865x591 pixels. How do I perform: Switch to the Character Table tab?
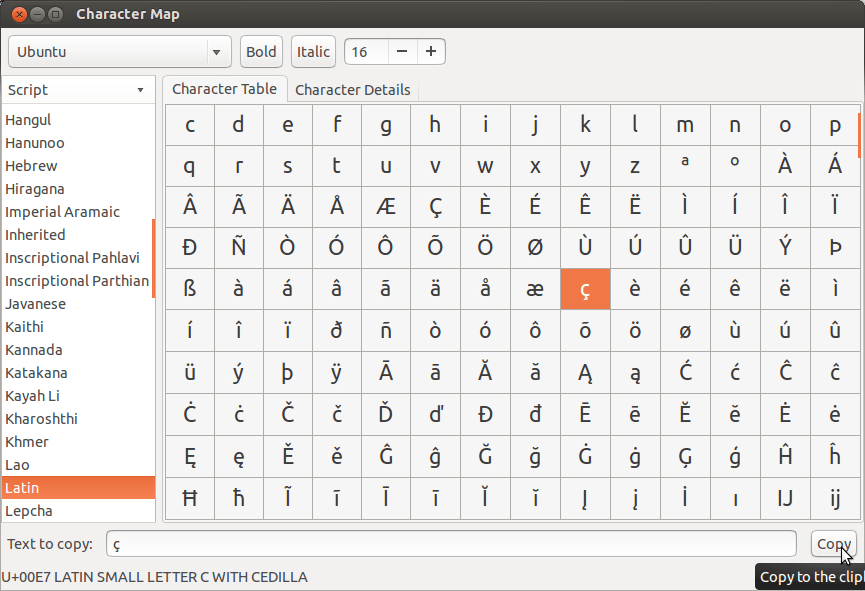pos(224,88)
